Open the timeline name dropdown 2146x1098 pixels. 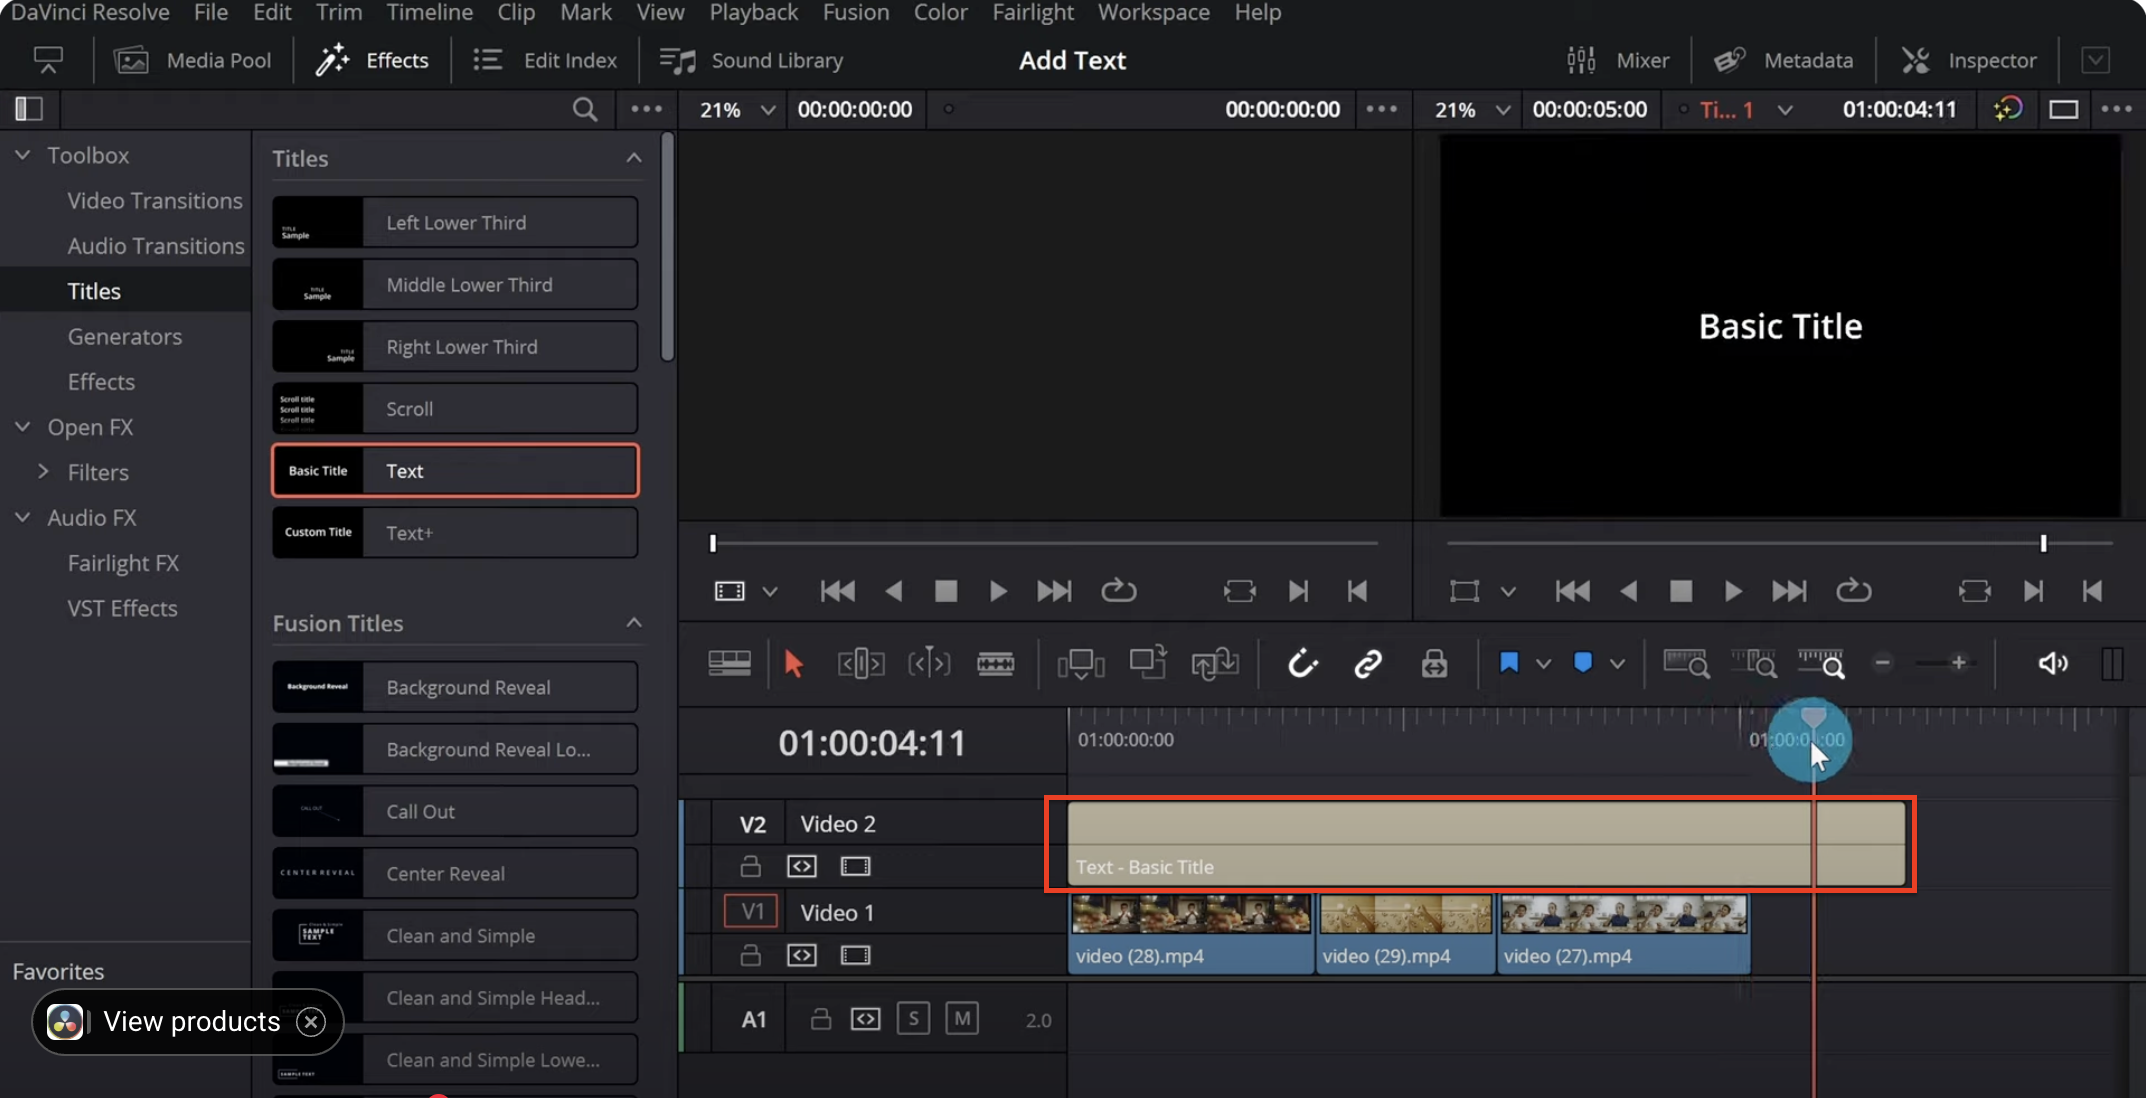(1785, 110)
